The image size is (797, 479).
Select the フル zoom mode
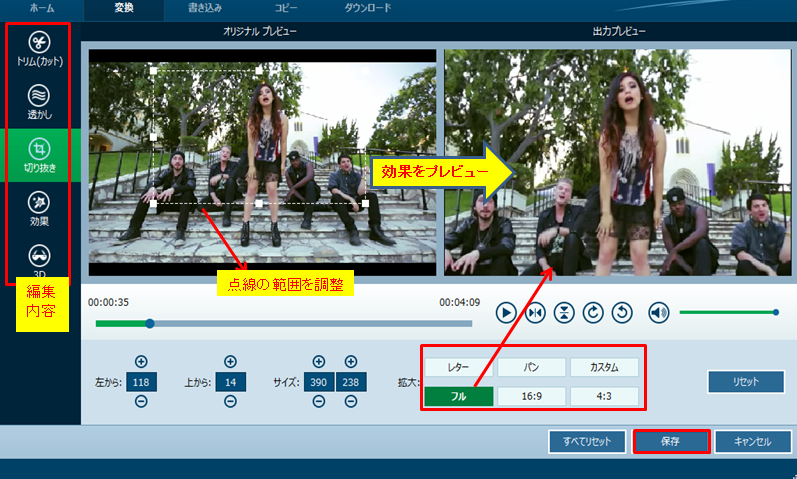[458, 396]
